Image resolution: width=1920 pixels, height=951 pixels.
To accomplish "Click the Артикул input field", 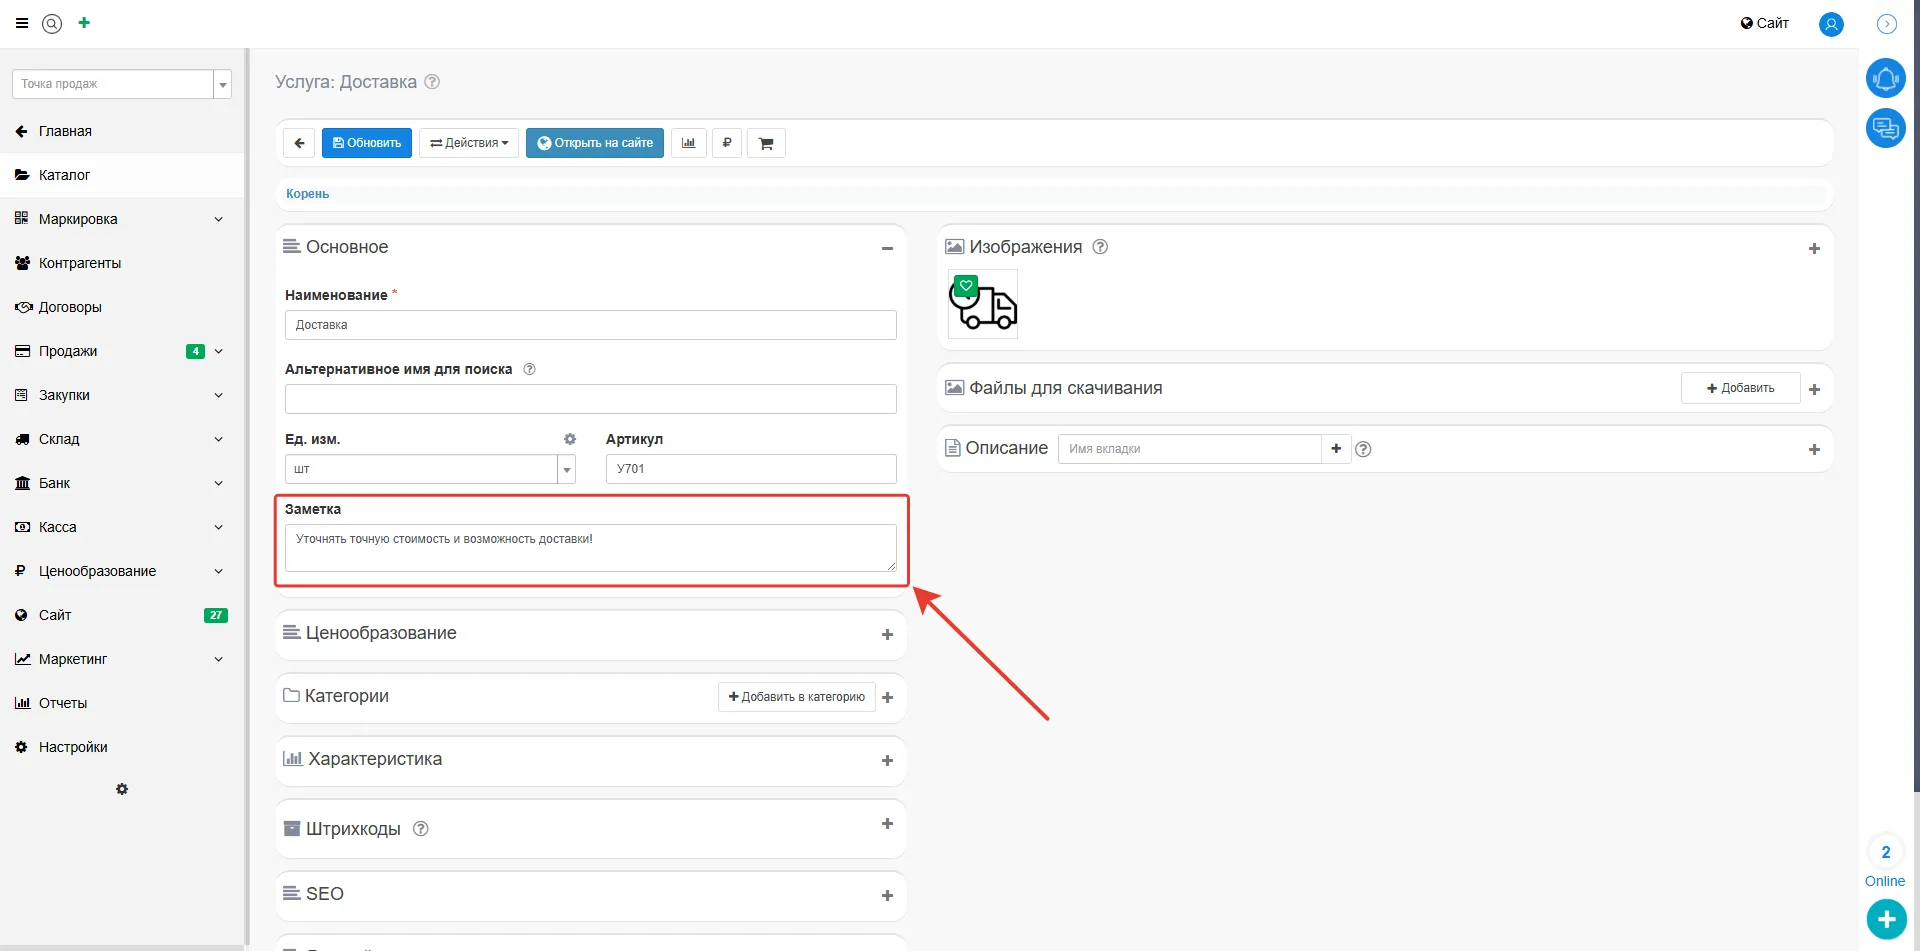I will point(750,469).
